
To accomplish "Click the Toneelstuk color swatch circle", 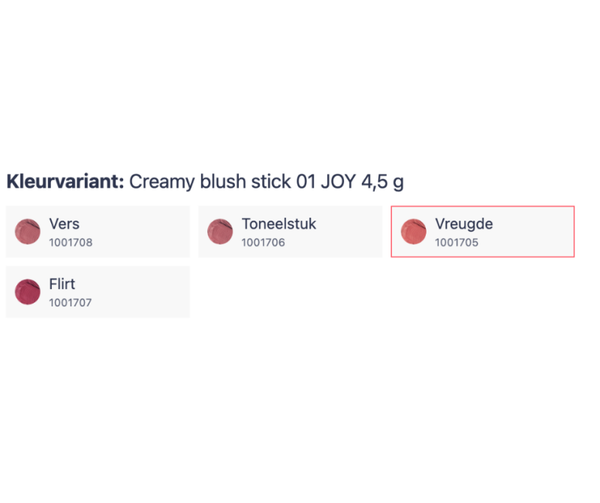I will point(220,232).
